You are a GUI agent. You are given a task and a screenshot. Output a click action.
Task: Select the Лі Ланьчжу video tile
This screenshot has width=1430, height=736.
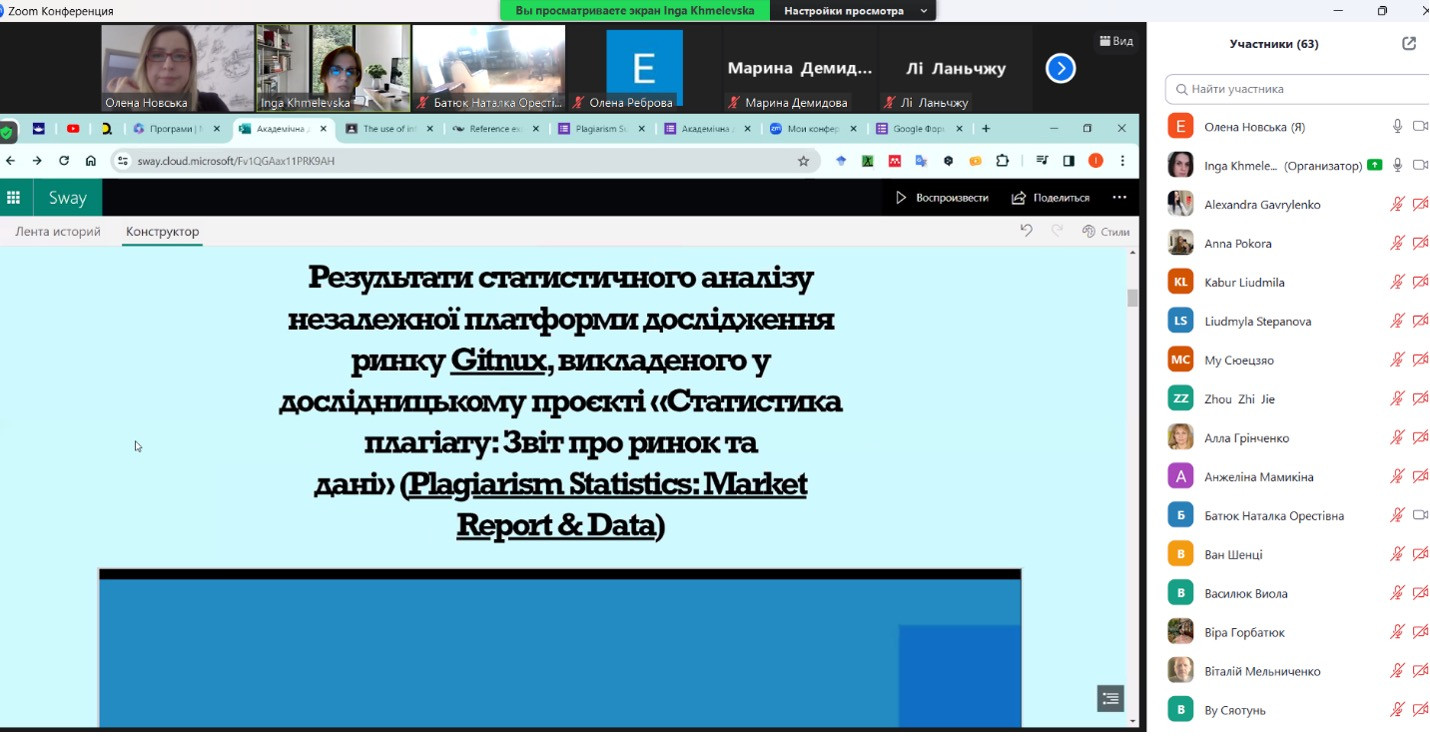pos(955,68)
